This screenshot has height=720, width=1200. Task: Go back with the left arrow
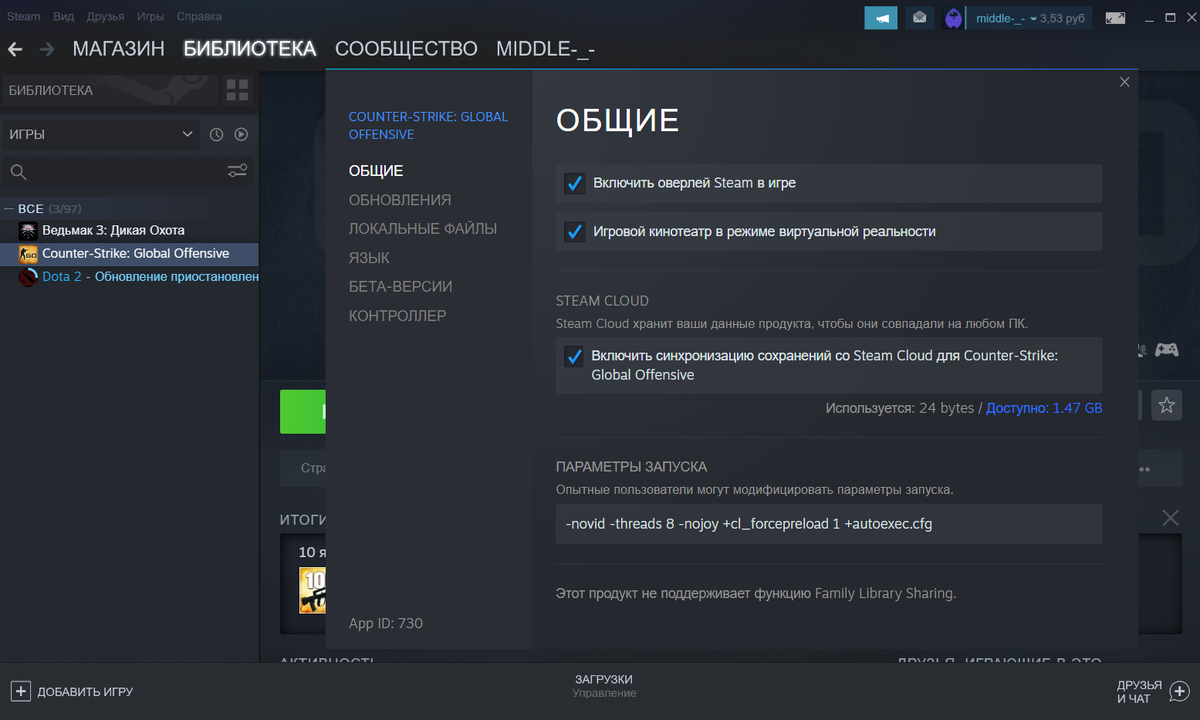15,49
